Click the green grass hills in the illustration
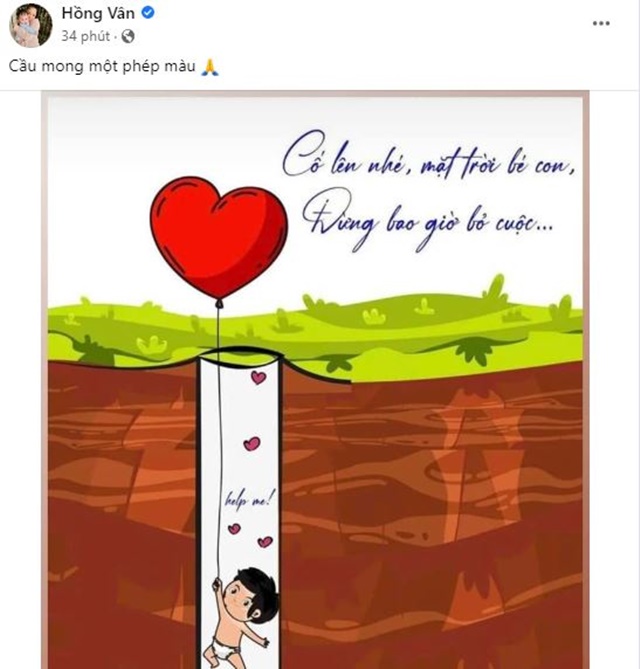Viewport: 640px width, 669px height. click(x=315, y=329)
